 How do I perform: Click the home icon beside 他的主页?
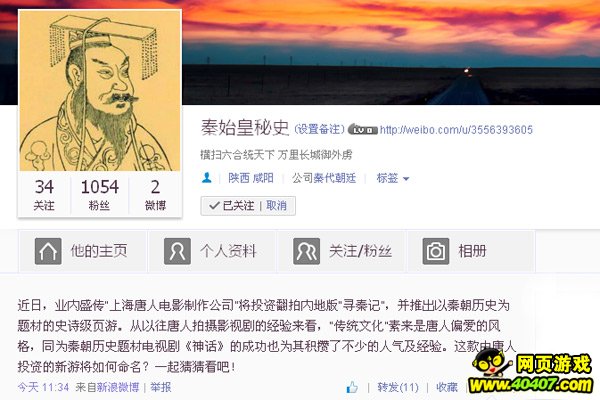pos(48,251)
